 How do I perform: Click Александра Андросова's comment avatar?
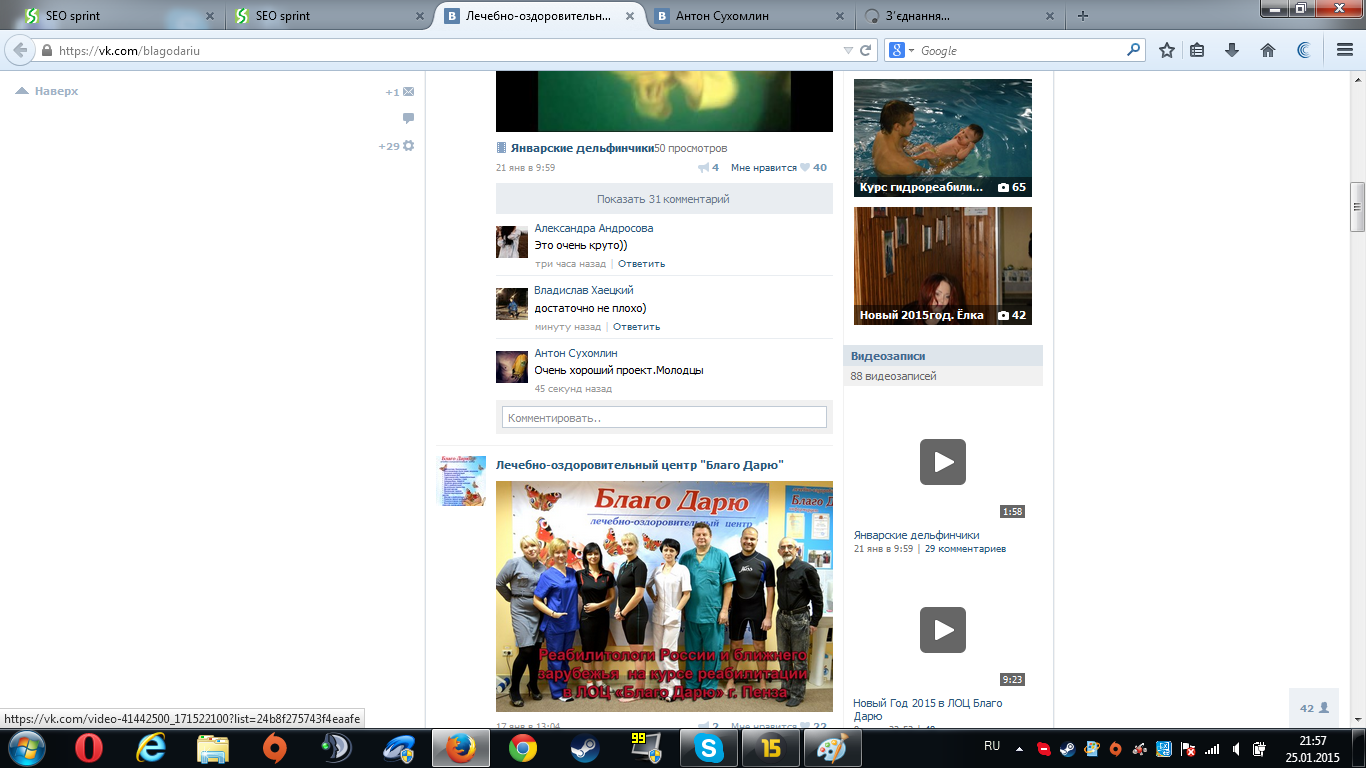[512, 242]
